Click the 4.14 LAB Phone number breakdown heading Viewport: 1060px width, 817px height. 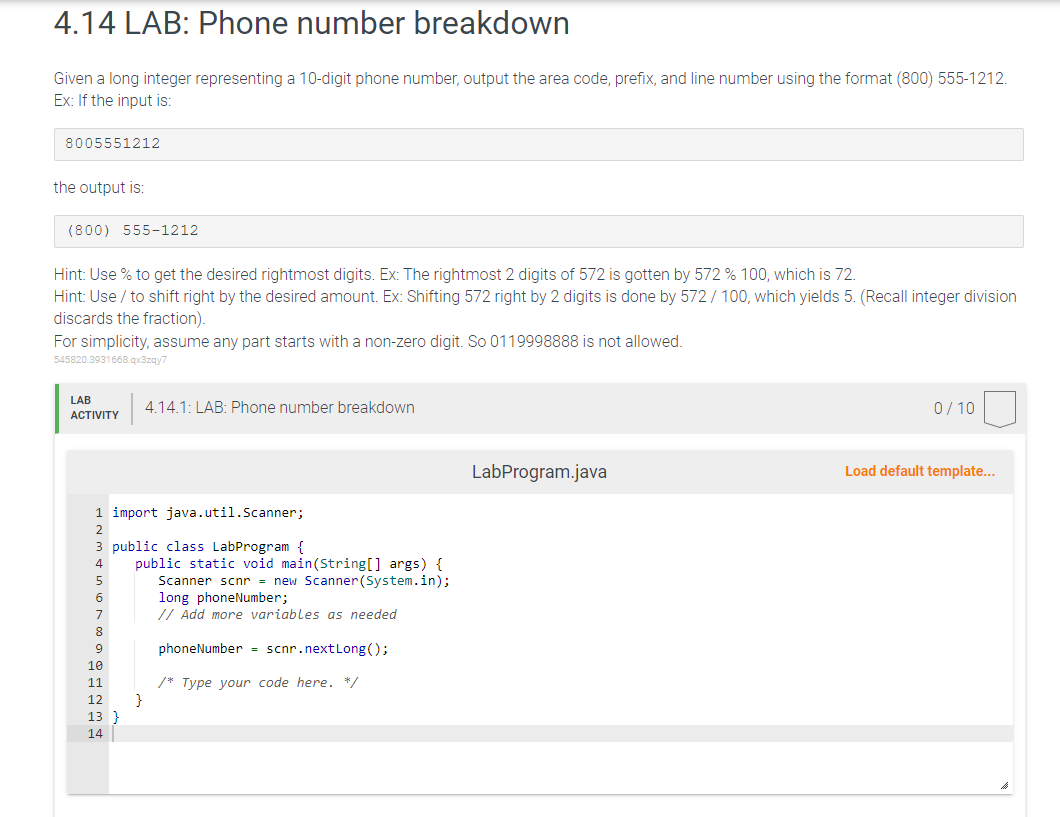click(x=310, y=23)
